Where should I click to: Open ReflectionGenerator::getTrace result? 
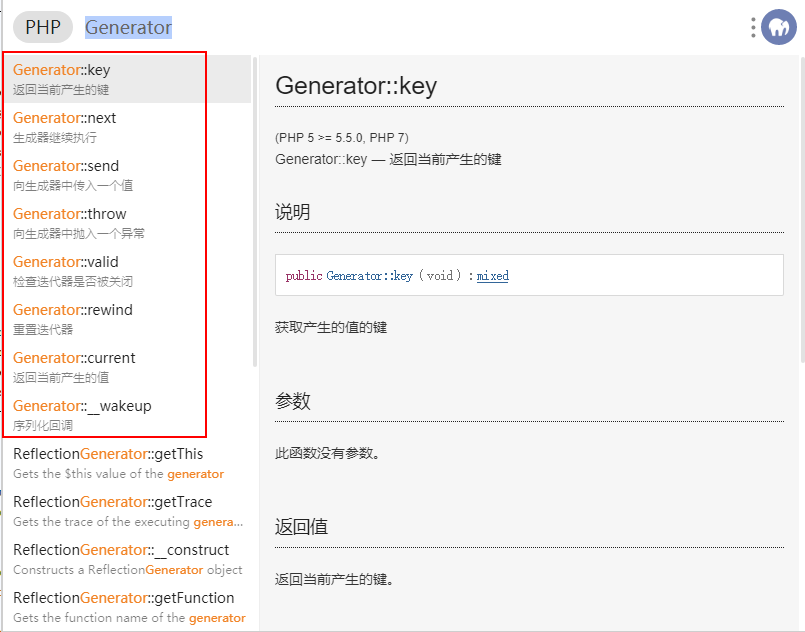127,511
